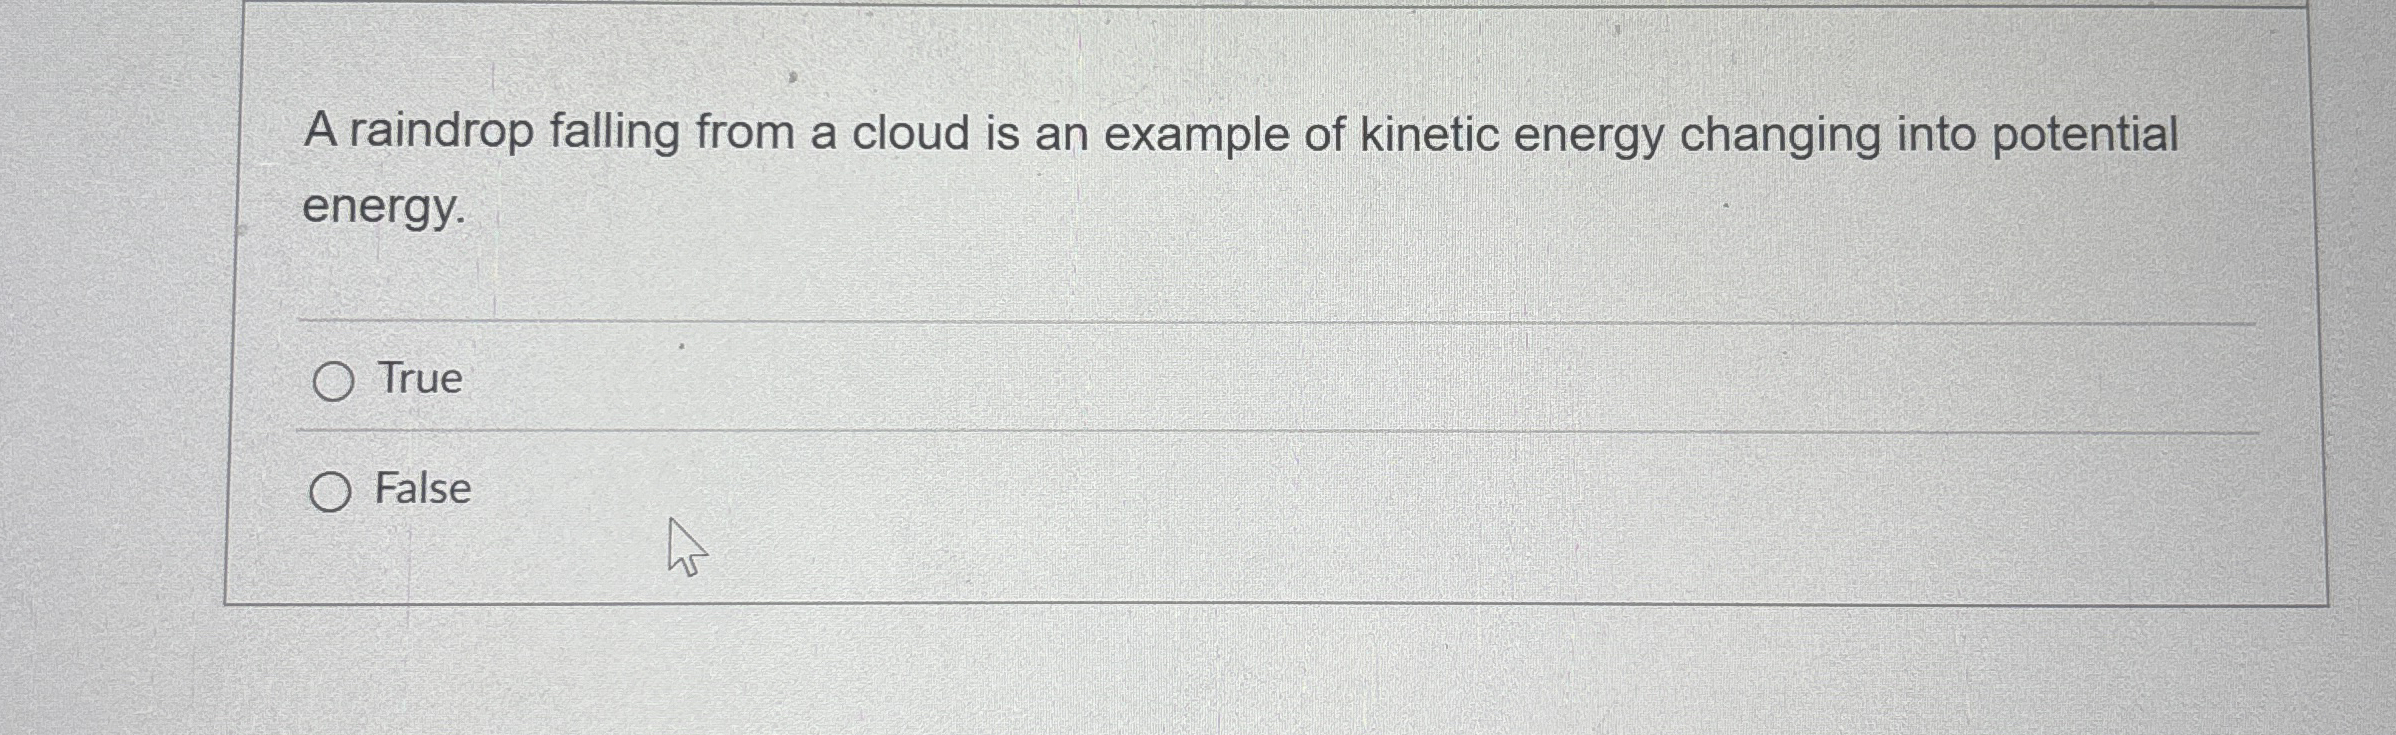This screenshot has height=735, width=2396.
Task: Click the circle next to False
Action: click(331, 492)
